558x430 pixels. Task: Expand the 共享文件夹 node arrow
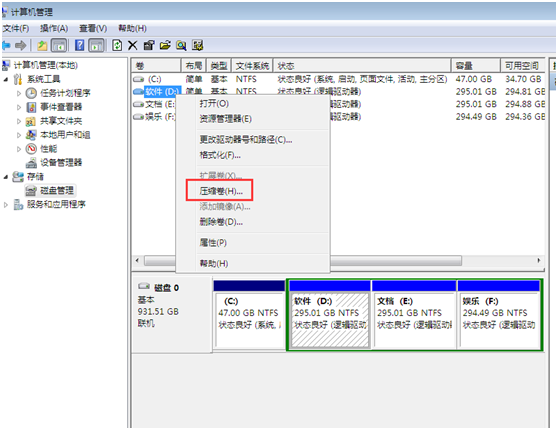tap(19, 121)
